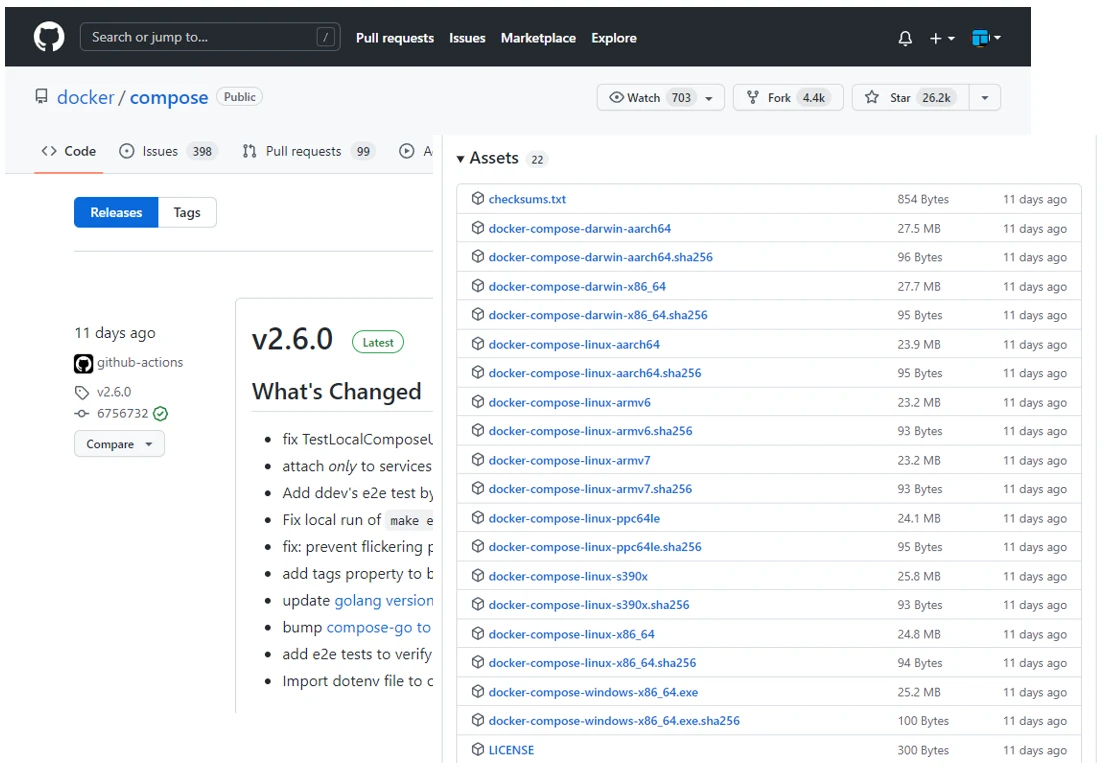
Task: Click the fork icon on Fork button
Action: [x=753, y=98]
